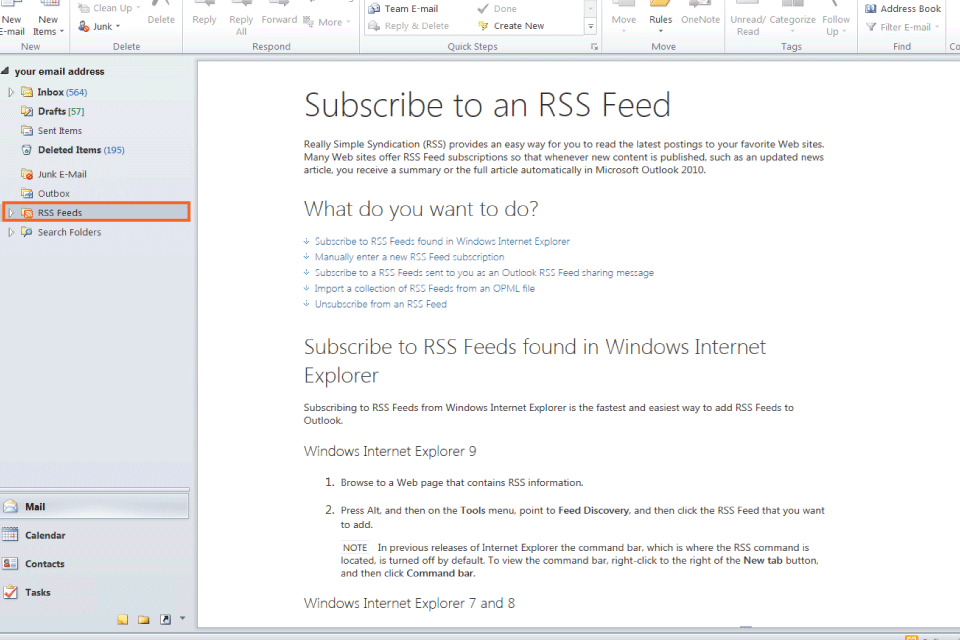The height and width of the screenshot is (640, 960).
Task: Expand the Inbox folder tree
Action: (x=11, y=92)
